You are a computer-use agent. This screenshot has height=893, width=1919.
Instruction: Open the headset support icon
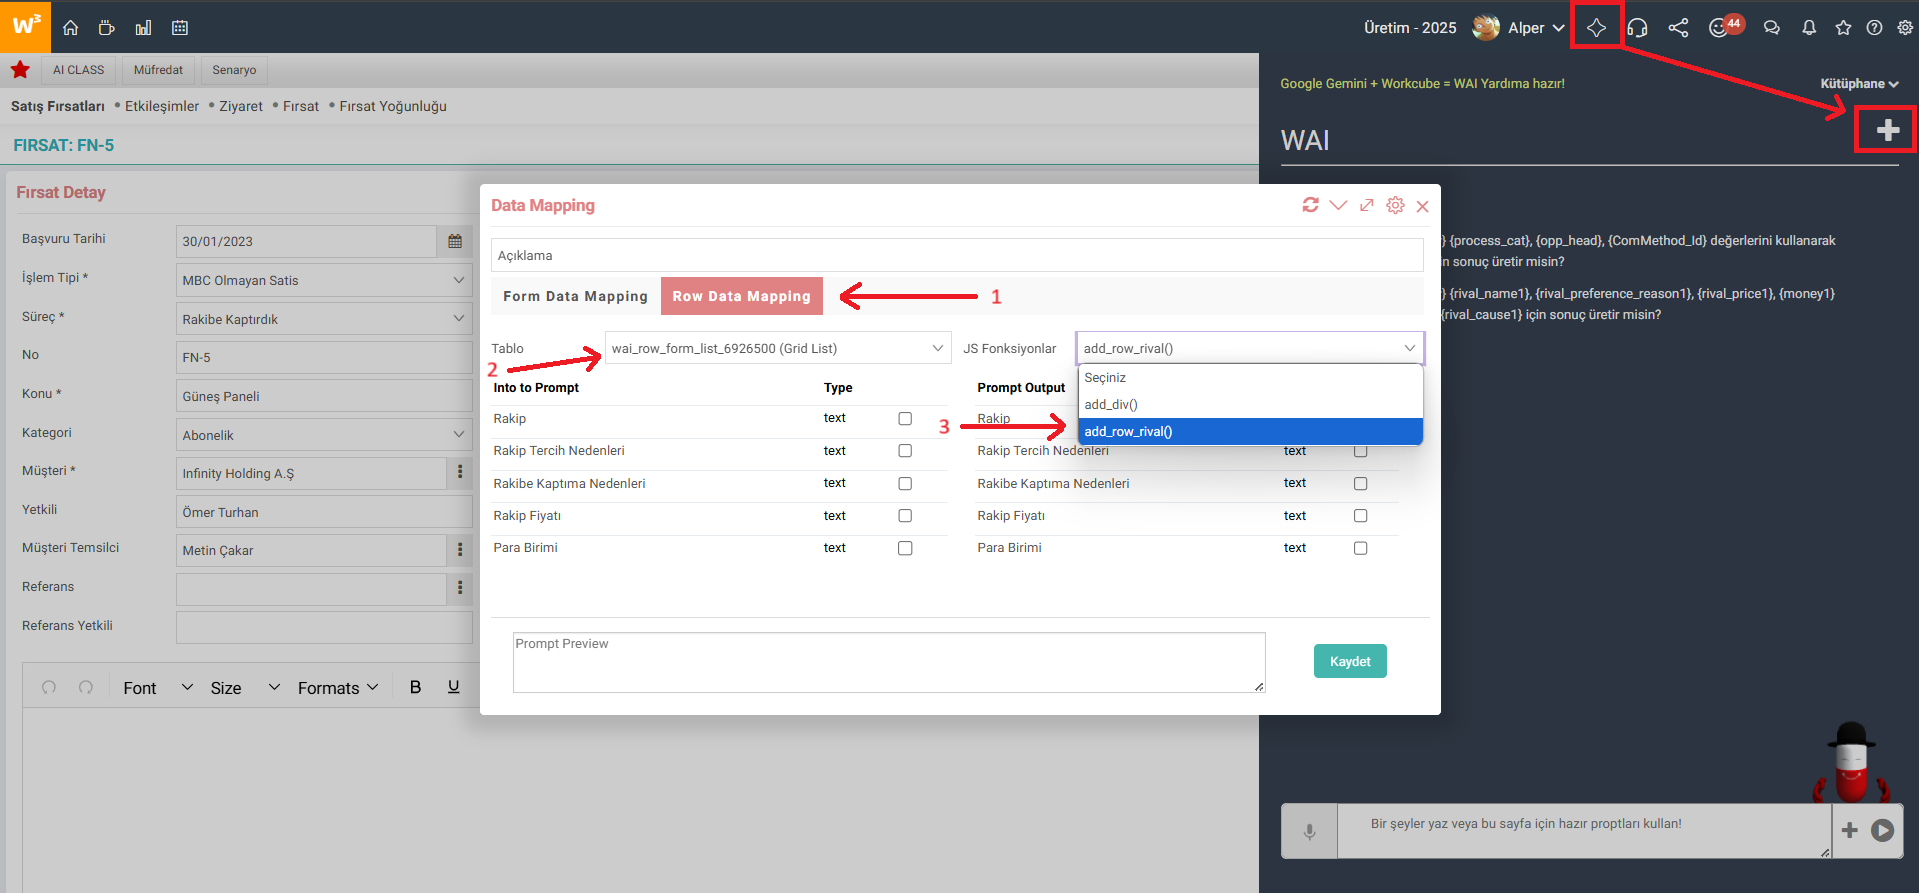click(x=1637, y=28)
